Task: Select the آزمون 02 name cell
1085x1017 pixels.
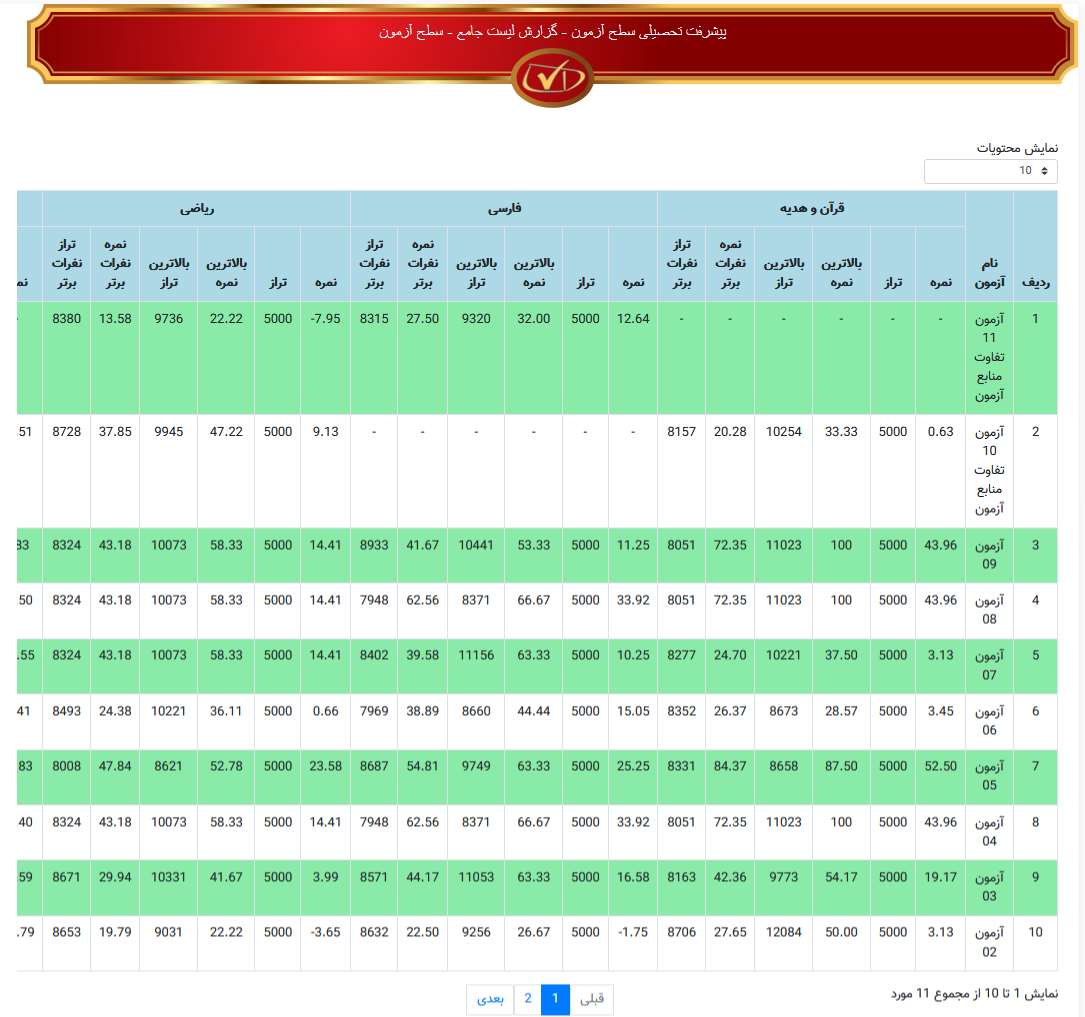Action: 990,942
